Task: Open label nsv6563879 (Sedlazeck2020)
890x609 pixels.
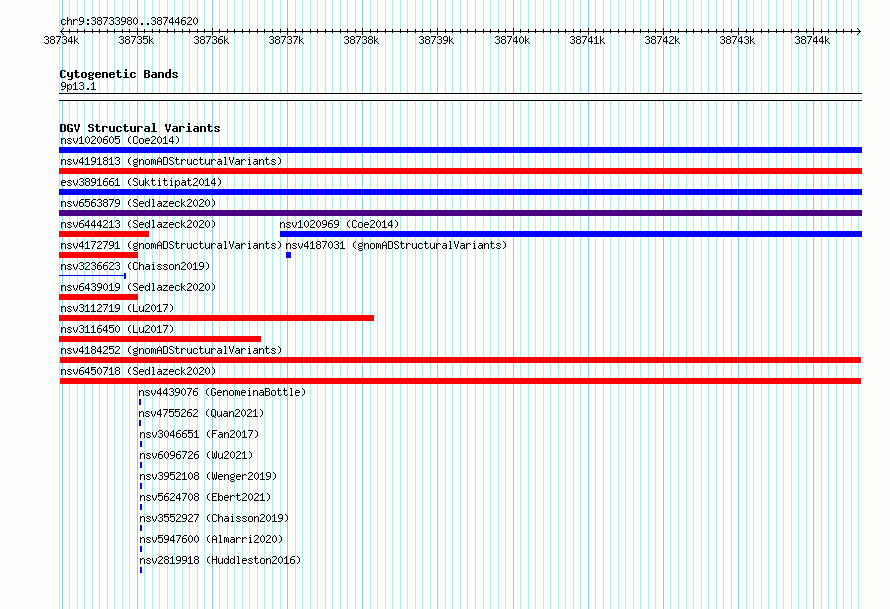Action: coord(138,203)
